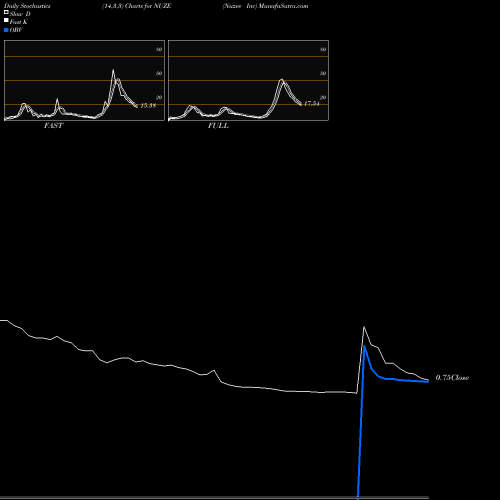The width and height of the screenshot is (500, 500).
Task: Click the 17.54 value in FULL chart
Action: [312, 104]
